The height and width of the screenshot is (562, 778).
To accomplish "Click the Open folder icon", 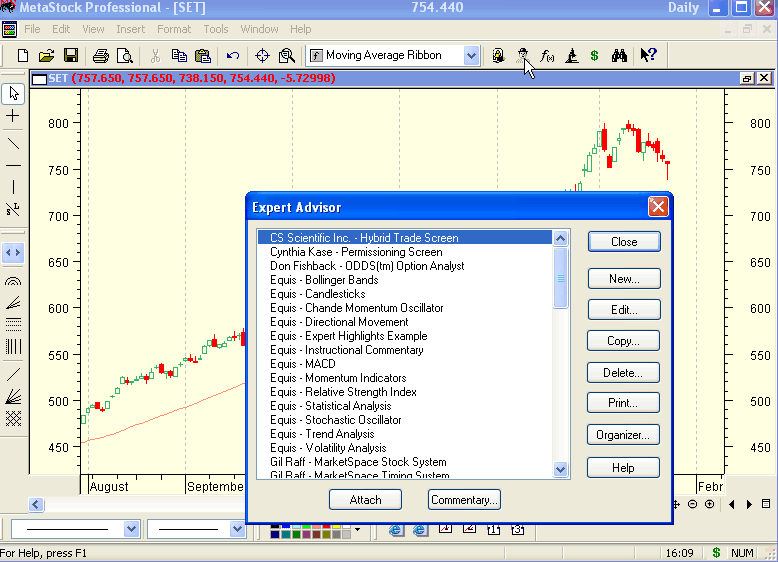I will (x=46, y=56).
